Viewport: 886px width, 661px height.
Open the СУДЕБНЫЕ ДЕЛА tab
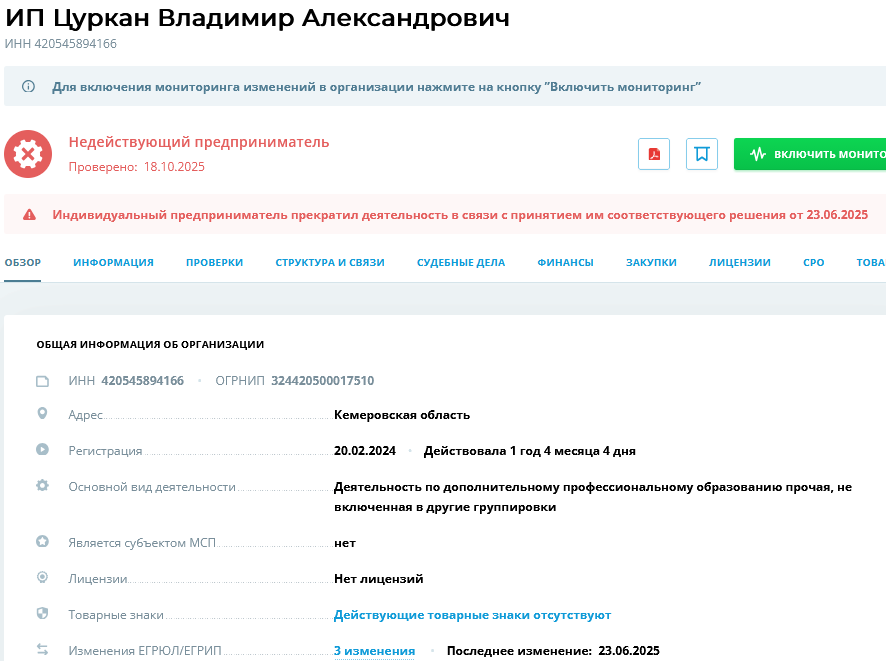tap(462, 261)
